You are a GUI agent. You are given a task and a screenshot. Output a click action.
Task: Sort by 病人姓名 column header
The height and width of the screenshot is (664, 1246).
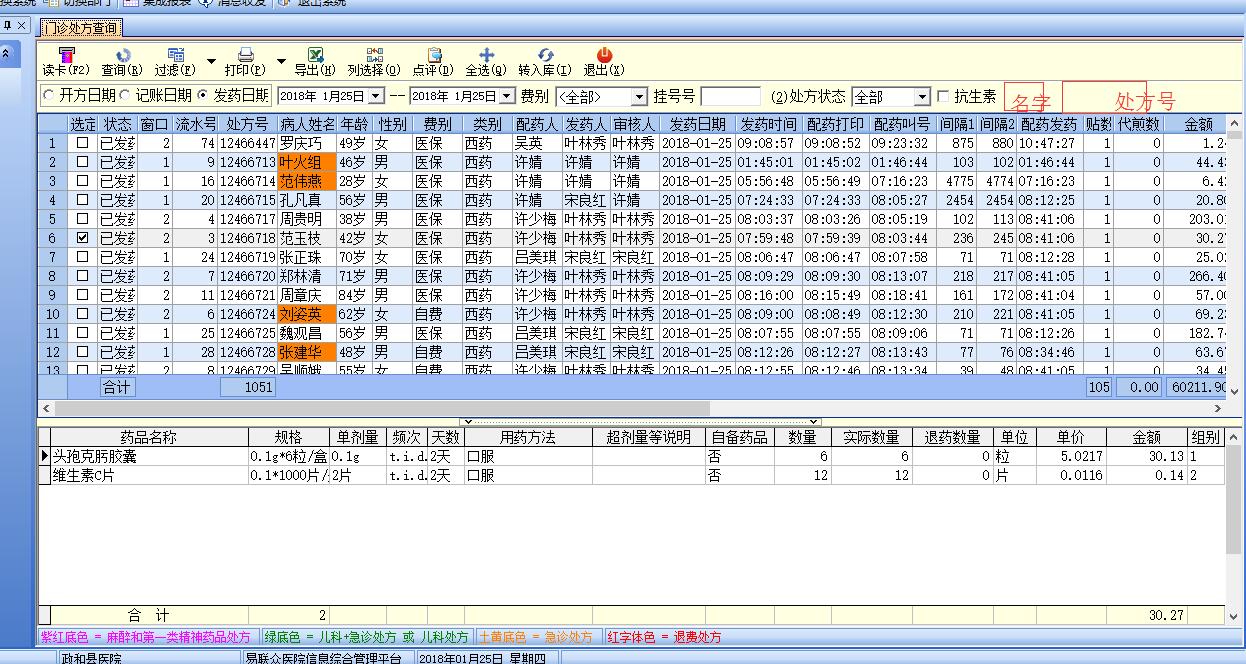307,124
